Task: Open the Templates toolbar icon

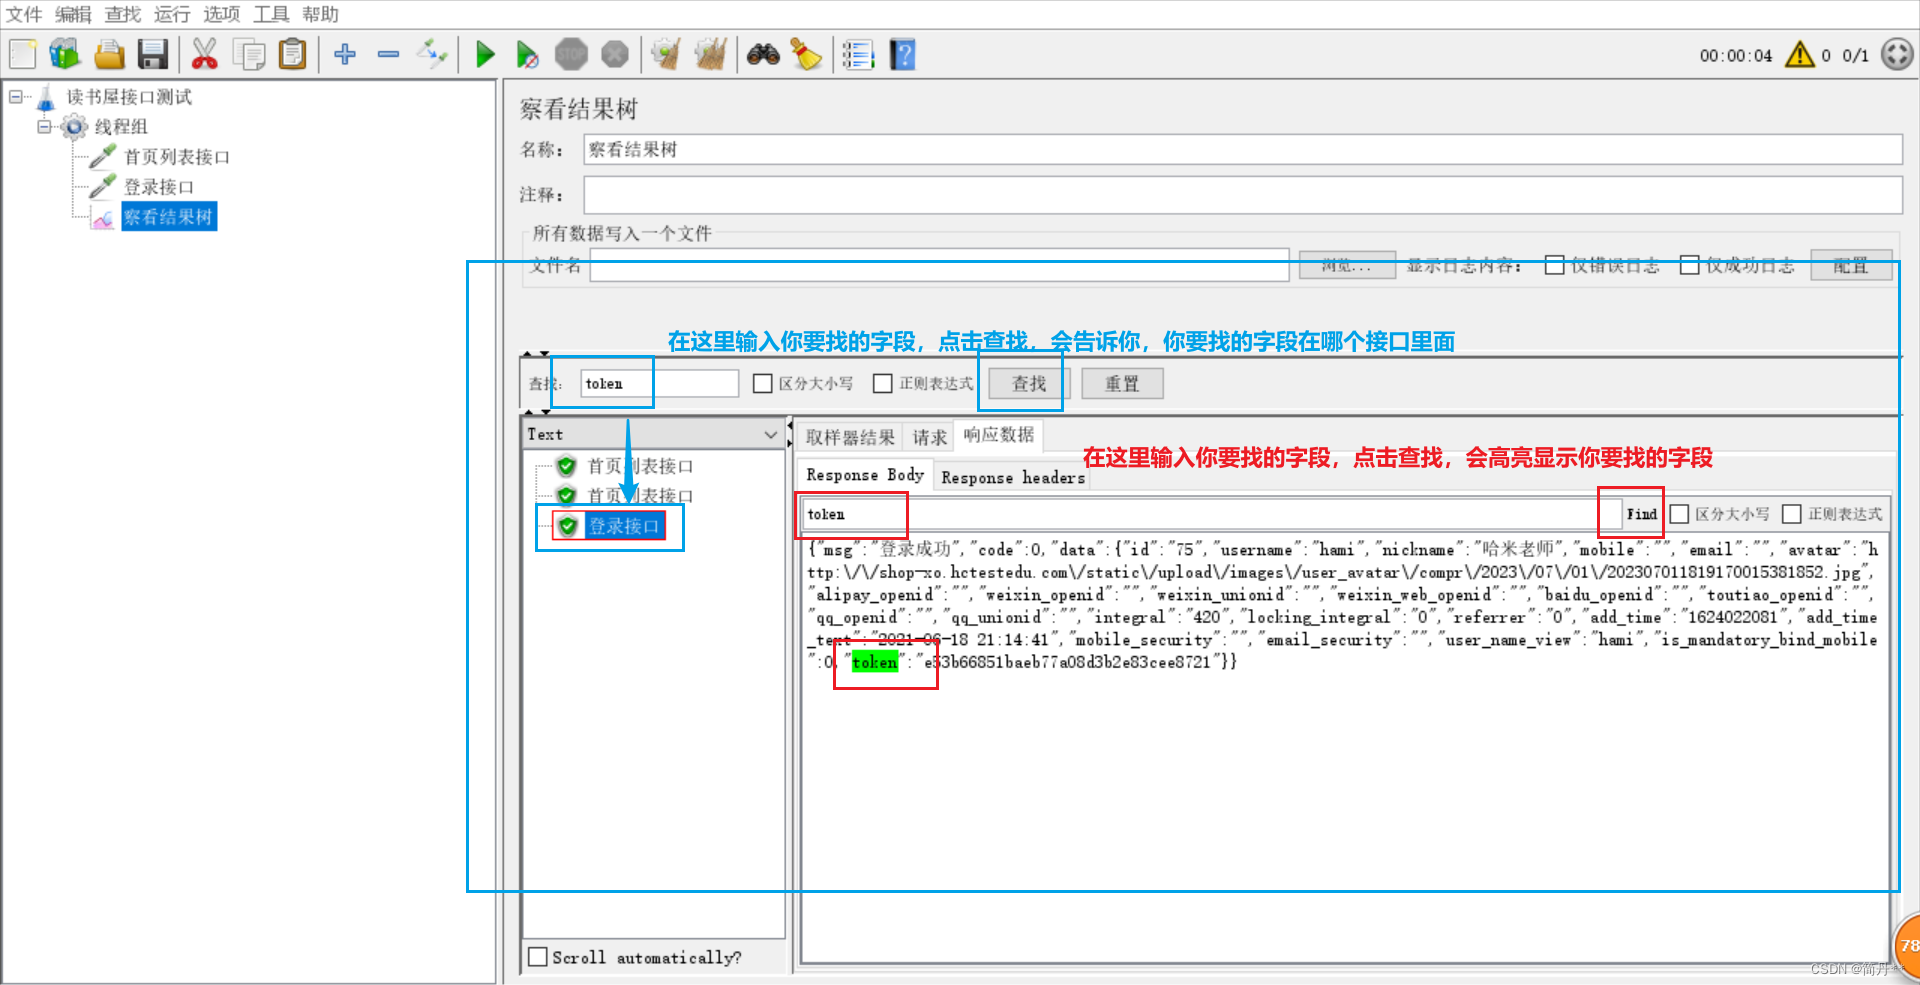Action: [65, 54]
